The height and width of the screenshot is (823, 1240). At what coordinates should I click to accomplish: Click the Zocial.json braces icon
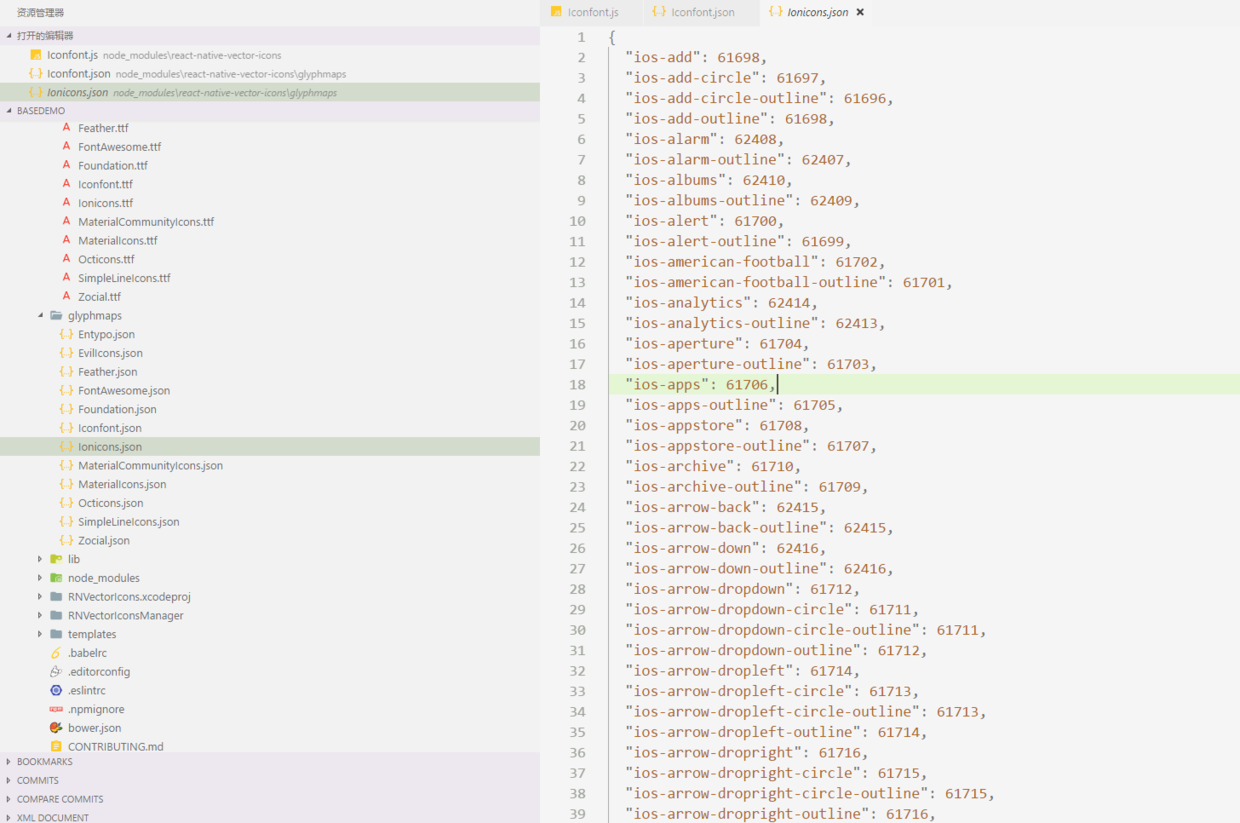click(x=66, y=541)
